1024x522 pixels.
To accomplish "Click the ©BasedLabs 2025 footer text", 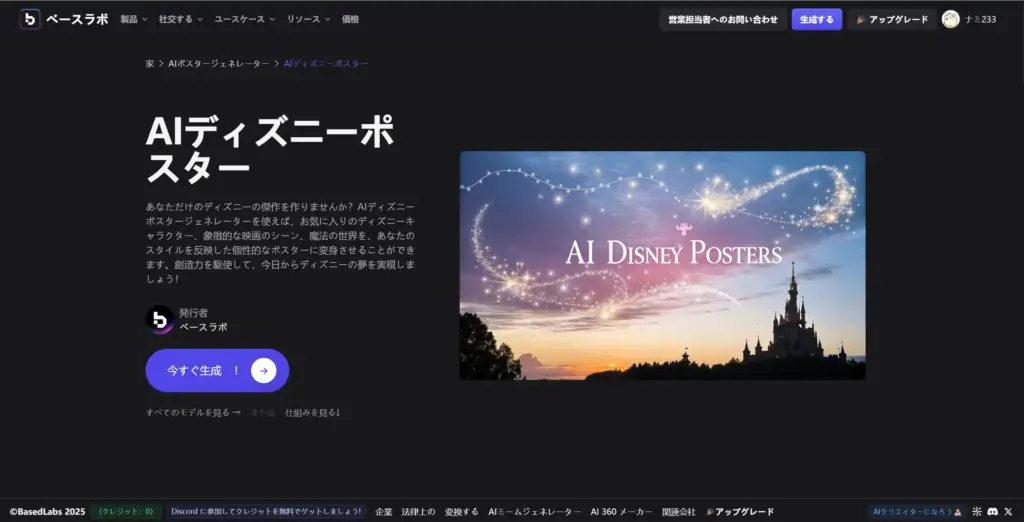I will pos(47,512).
